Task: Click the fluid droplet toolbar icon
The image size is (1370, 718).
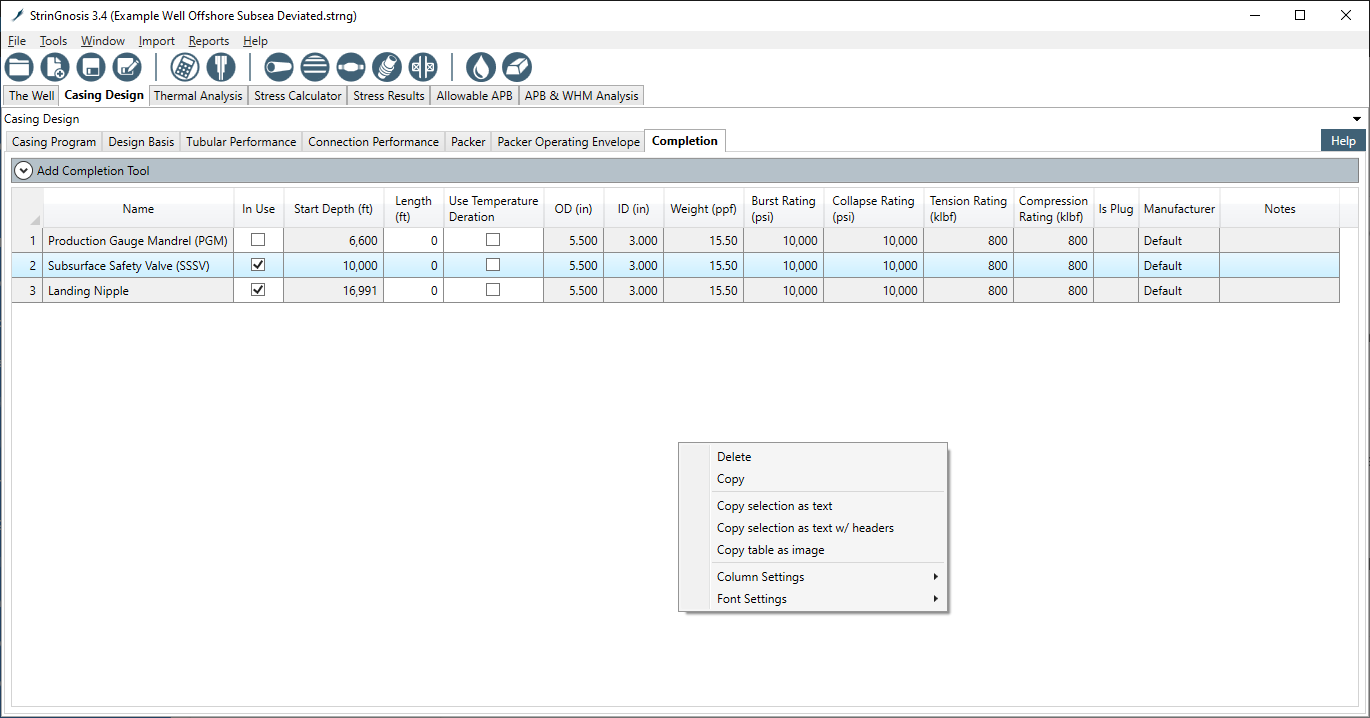Action: coord(481,67)
